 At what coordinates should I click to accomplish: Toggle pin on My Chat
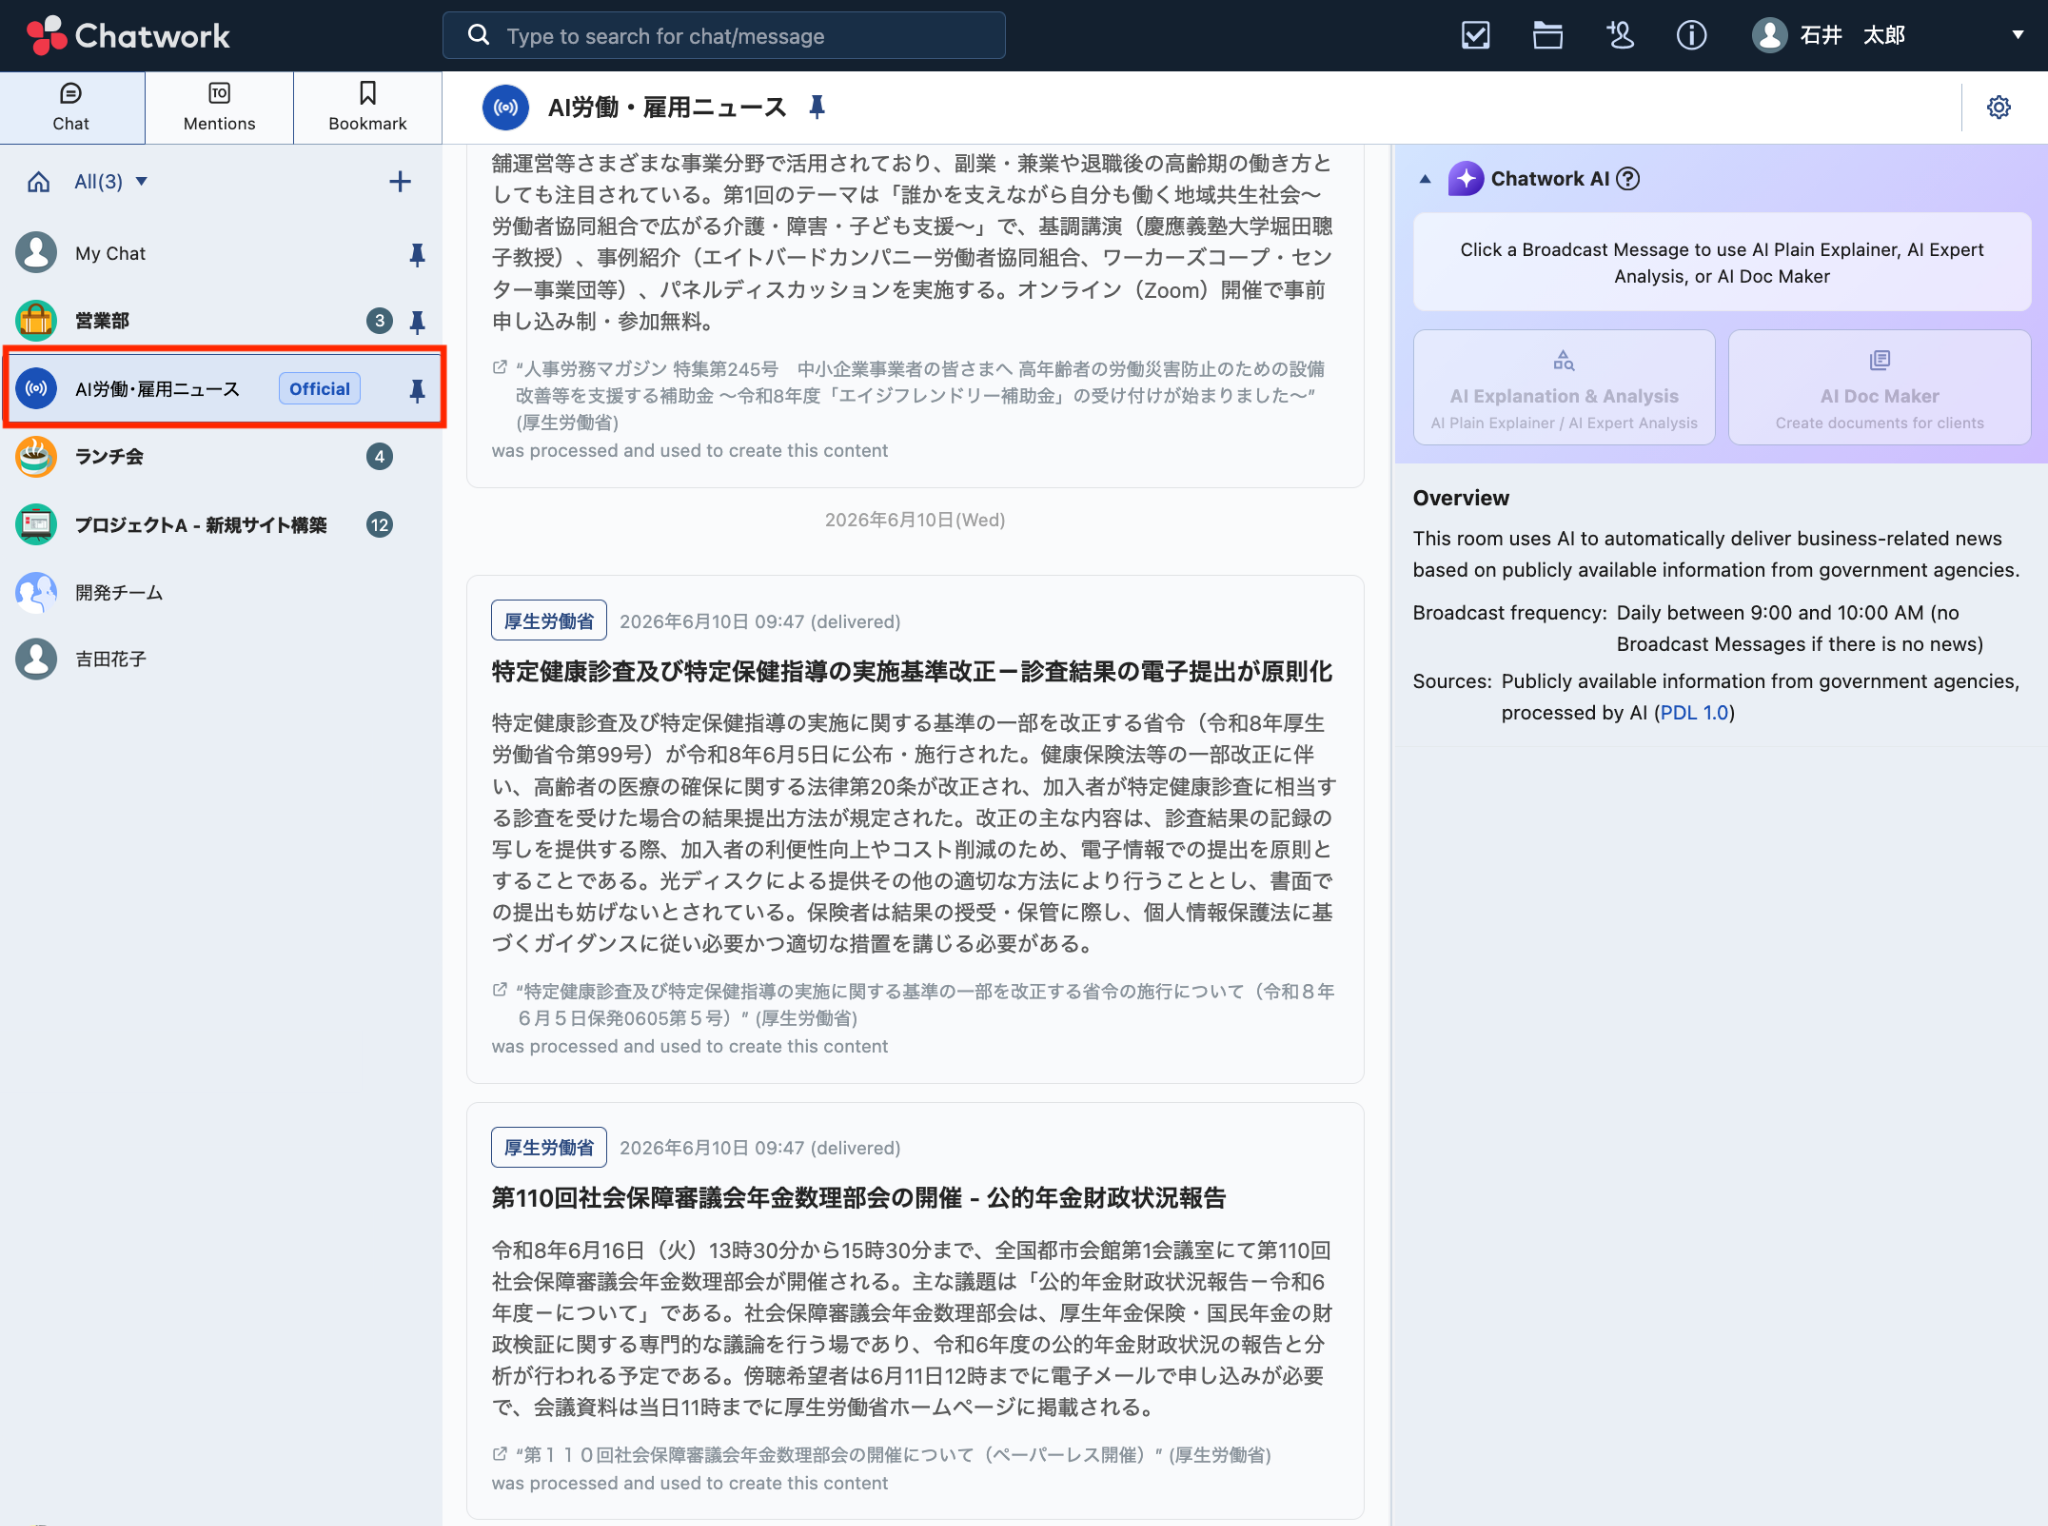point(417,254)
